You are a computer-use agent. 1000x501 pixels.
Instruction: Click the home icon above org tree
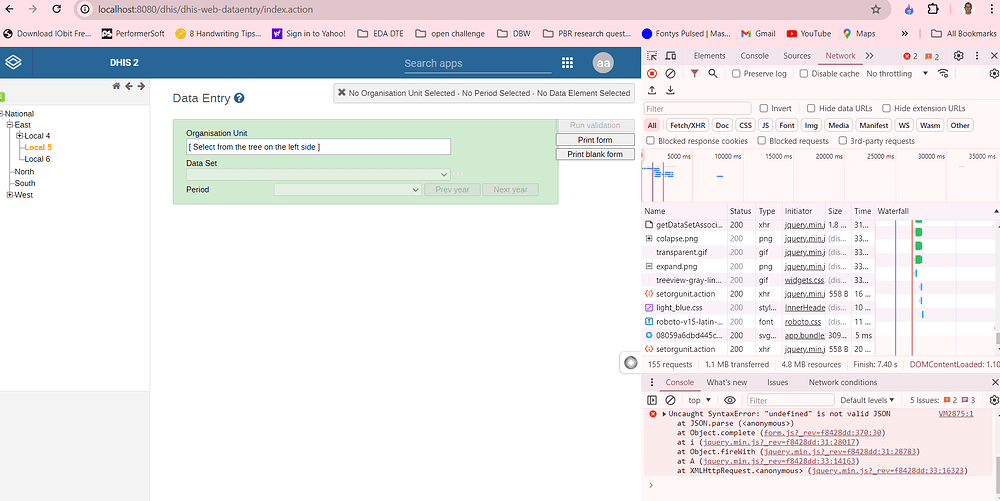pyautogui.click(x=116, y=86)
